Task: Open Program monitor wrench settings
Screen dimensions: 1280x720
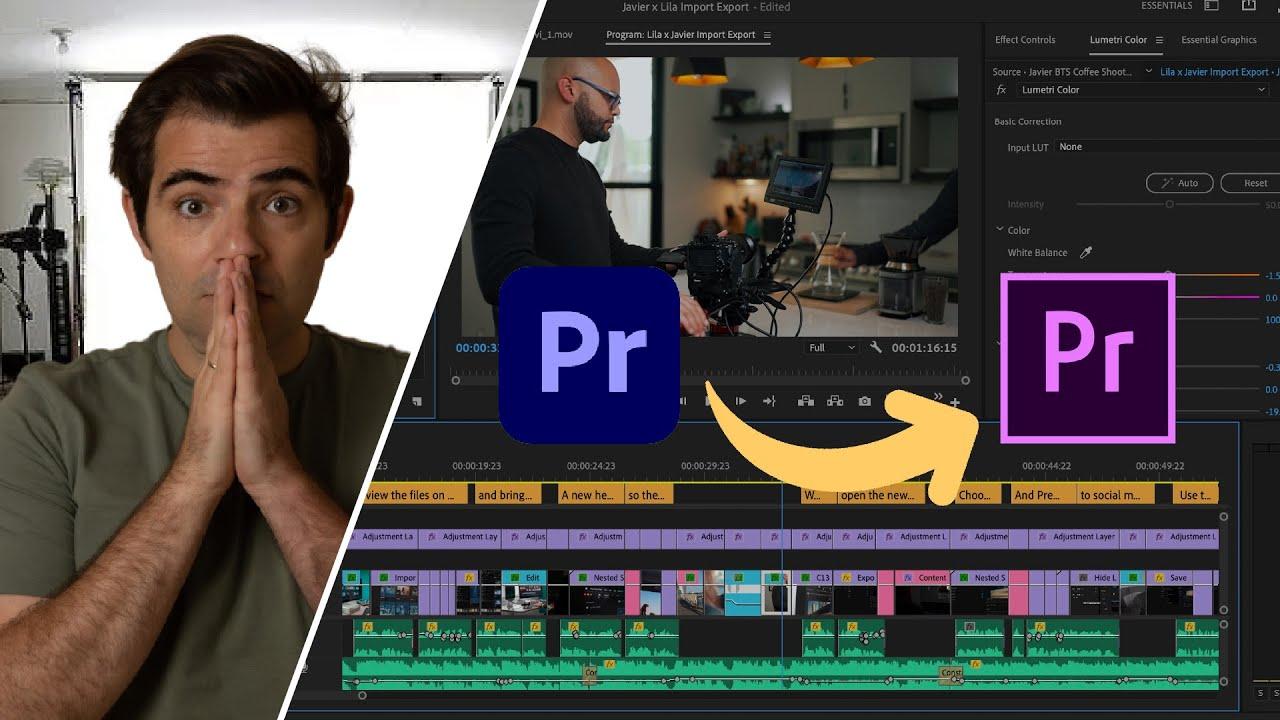Action: pos(876,348)
